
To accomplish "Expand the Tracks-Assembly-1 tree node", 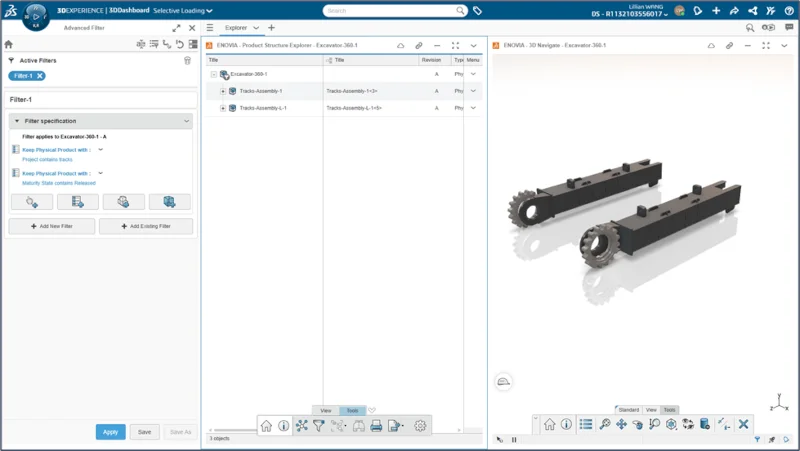I will [223, 91].
